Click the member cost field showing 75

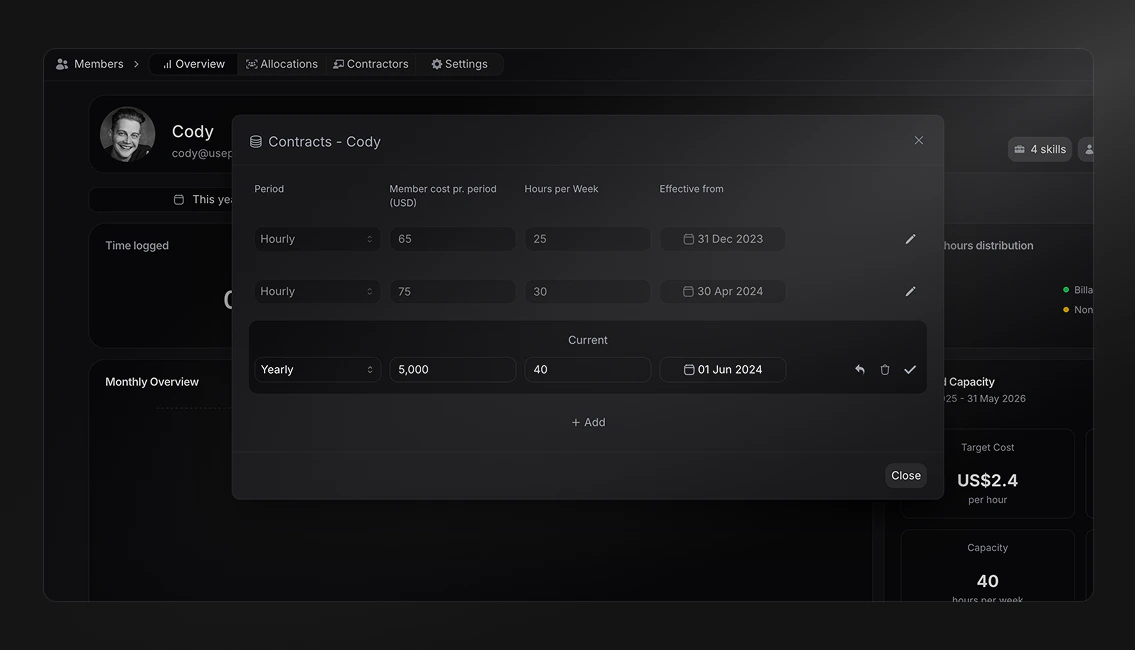click(x=452, y=291)
